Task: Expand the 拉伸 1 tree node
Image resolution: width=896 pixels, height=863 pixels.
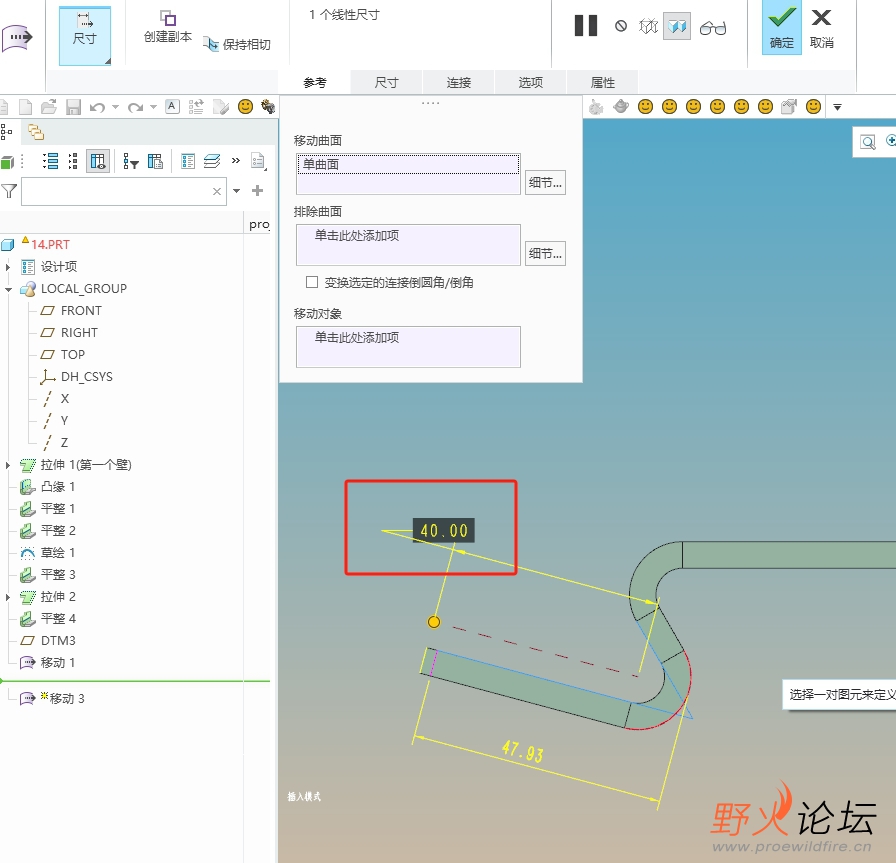Action: coord(8,465)
